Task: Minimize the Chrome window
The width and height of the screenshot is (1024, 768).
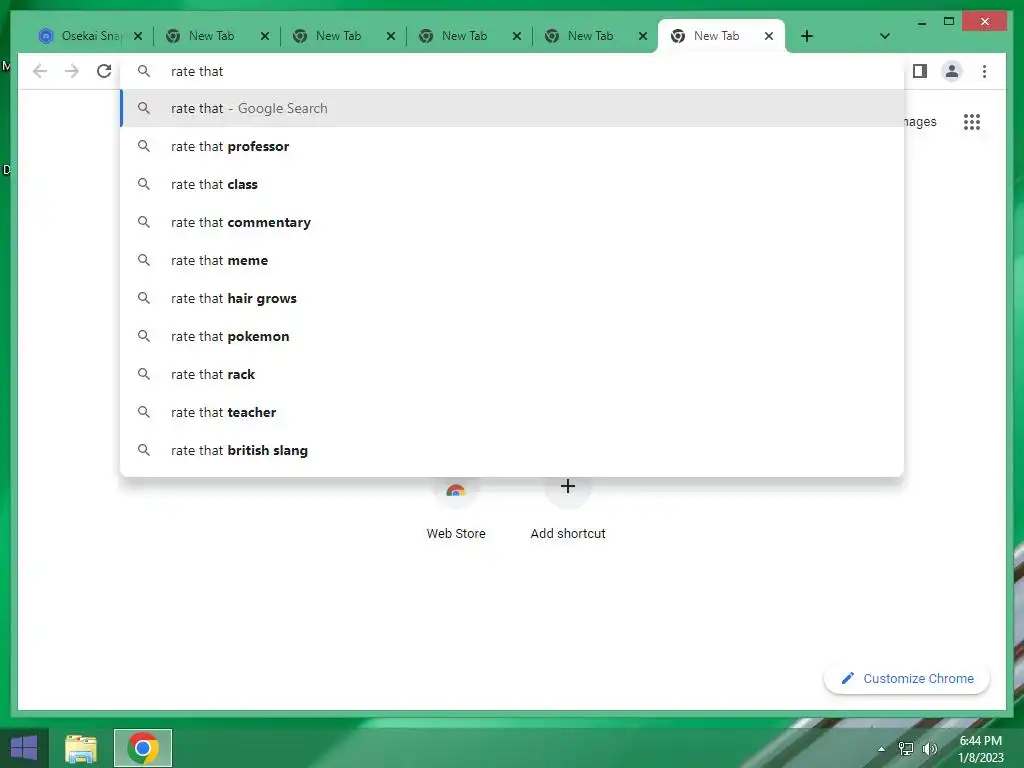Action: (921, 22)
